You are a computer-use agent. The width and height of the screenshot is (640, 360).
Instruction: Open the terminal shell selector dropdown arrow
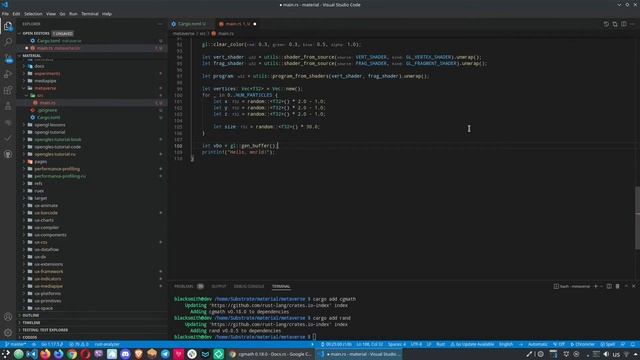tap(601, 286)
